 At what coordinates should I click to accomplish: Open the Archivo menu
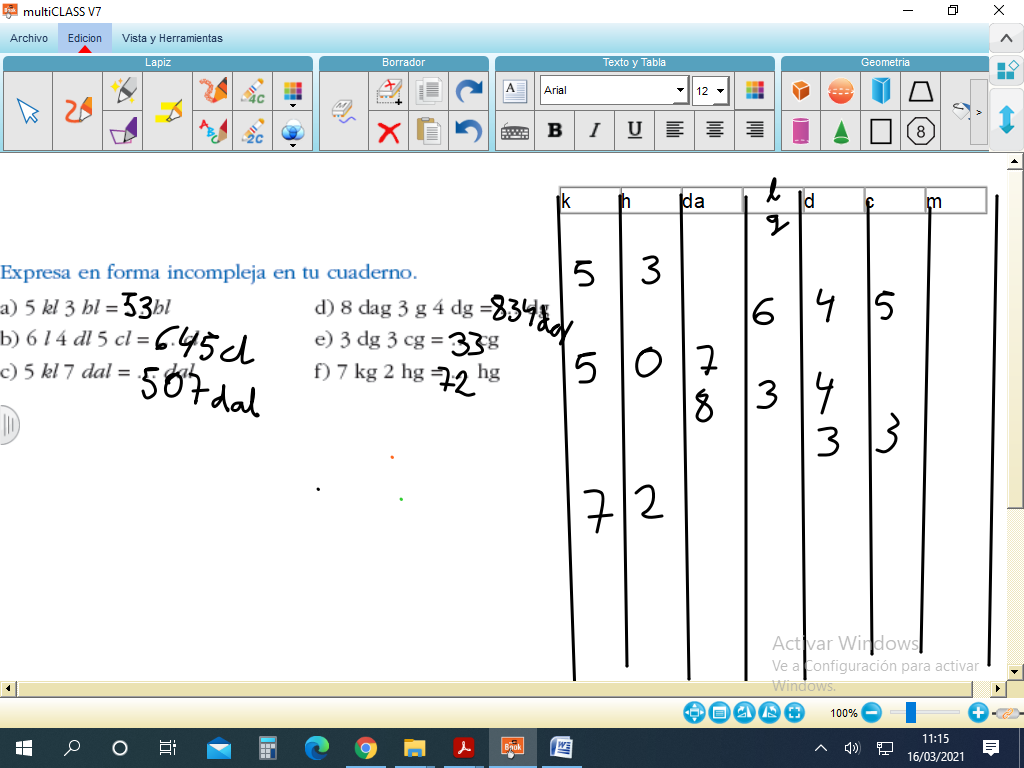[29, 38]
